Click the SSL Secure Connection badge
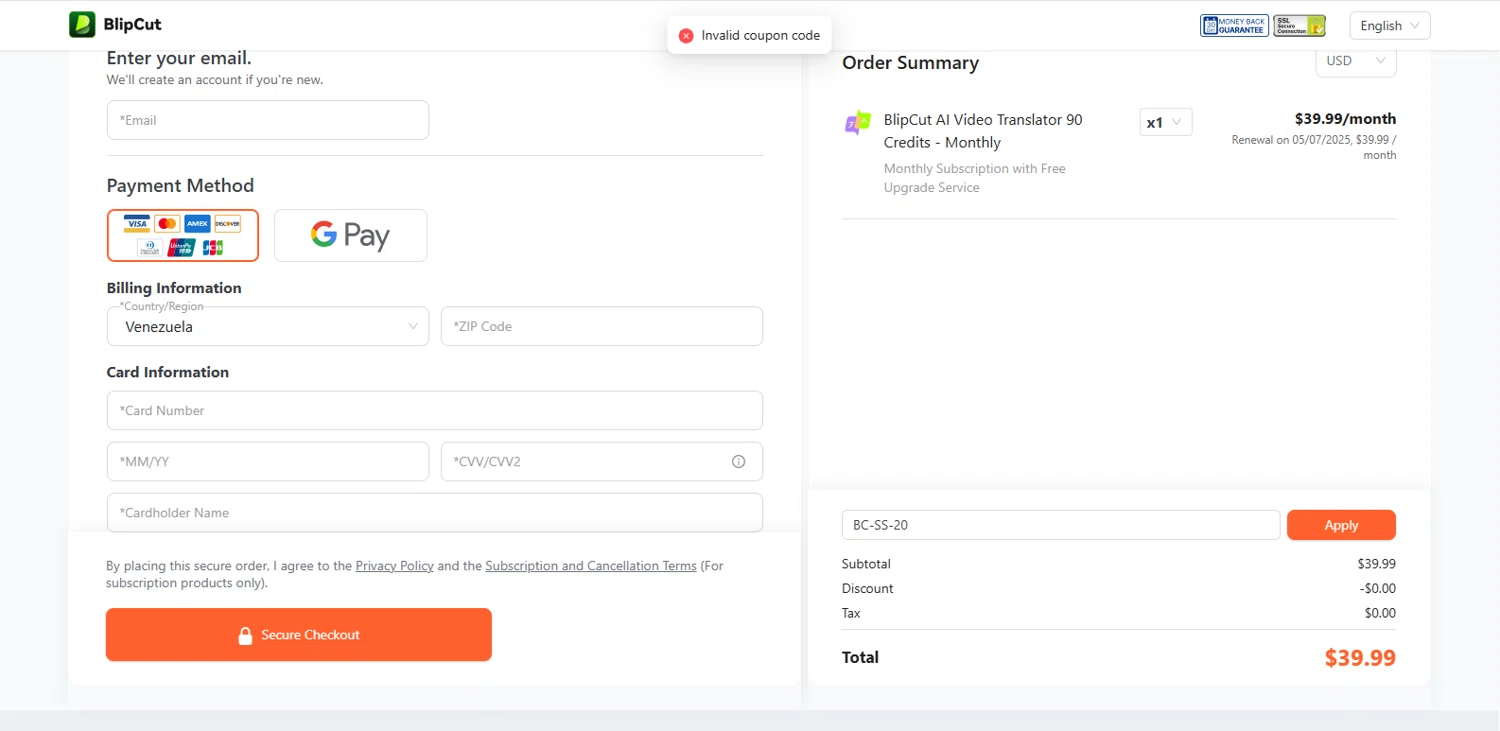 (1300, 26)
